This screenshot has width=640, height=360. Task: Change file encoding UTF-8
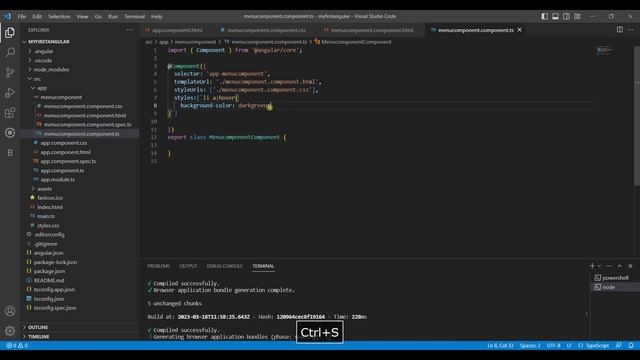tap(553, 345)
